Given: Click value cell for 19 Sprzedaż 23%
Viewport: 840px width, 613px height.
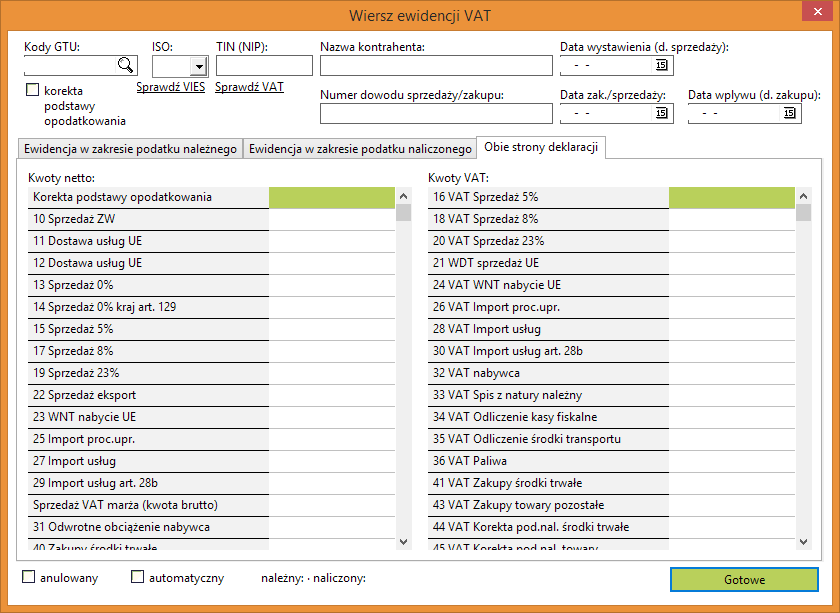Looking at the screenshot, I should coord(332,373).
